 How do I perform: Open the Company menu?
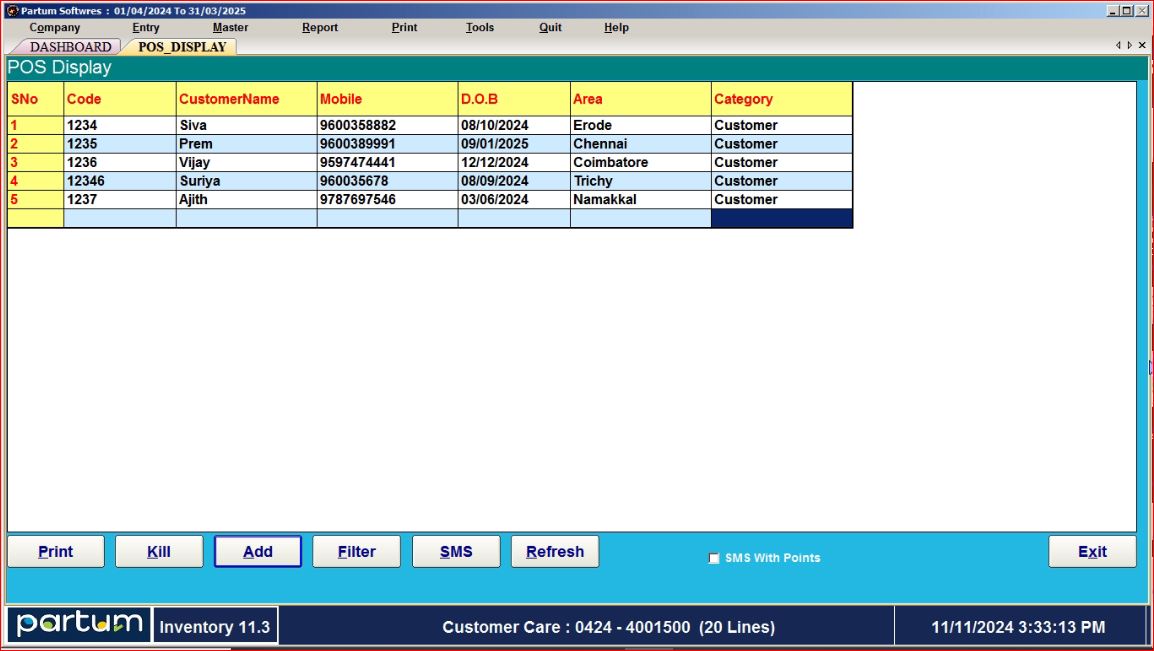point(55,28)
